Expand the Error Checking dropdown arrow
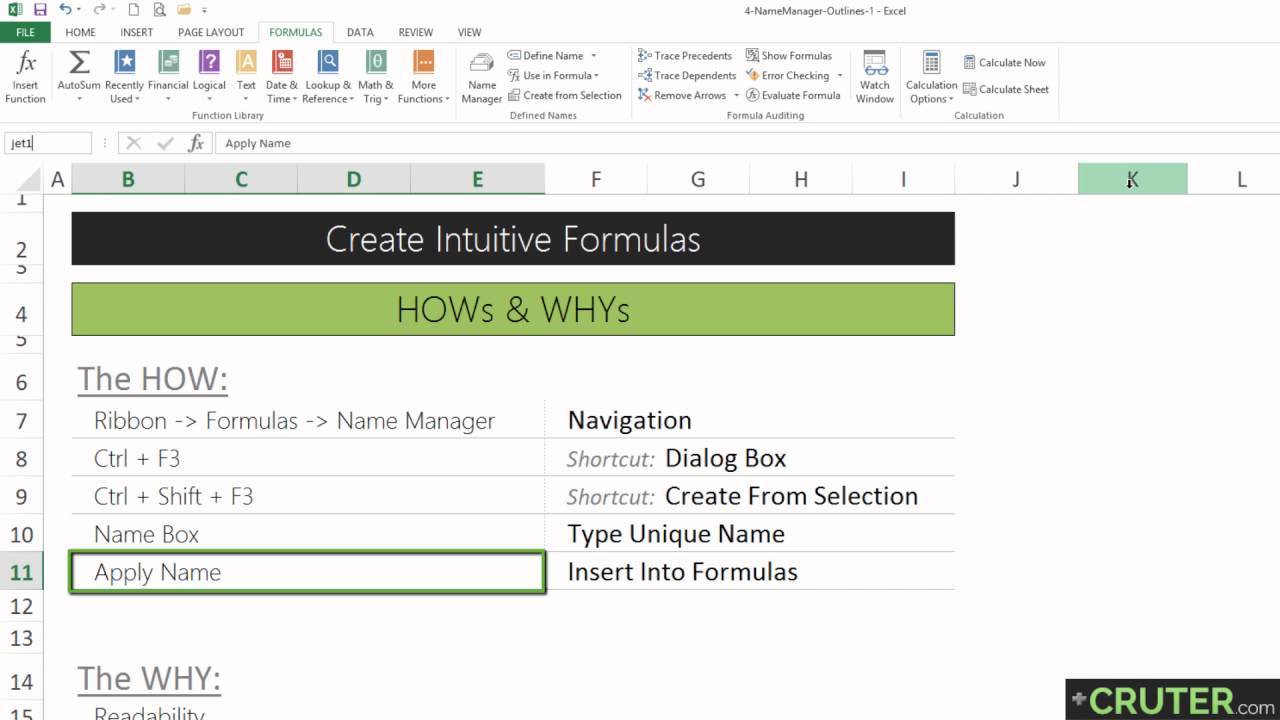1280x720 pixels. [x=840, y=76]
